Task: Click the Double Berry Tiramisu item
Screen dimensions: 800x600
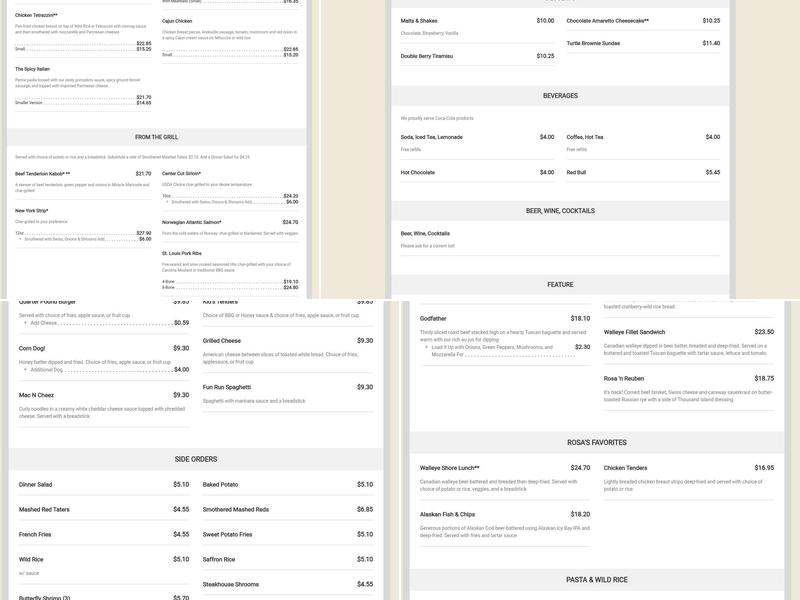Action: pyautogui.click(x=427, y=56)
